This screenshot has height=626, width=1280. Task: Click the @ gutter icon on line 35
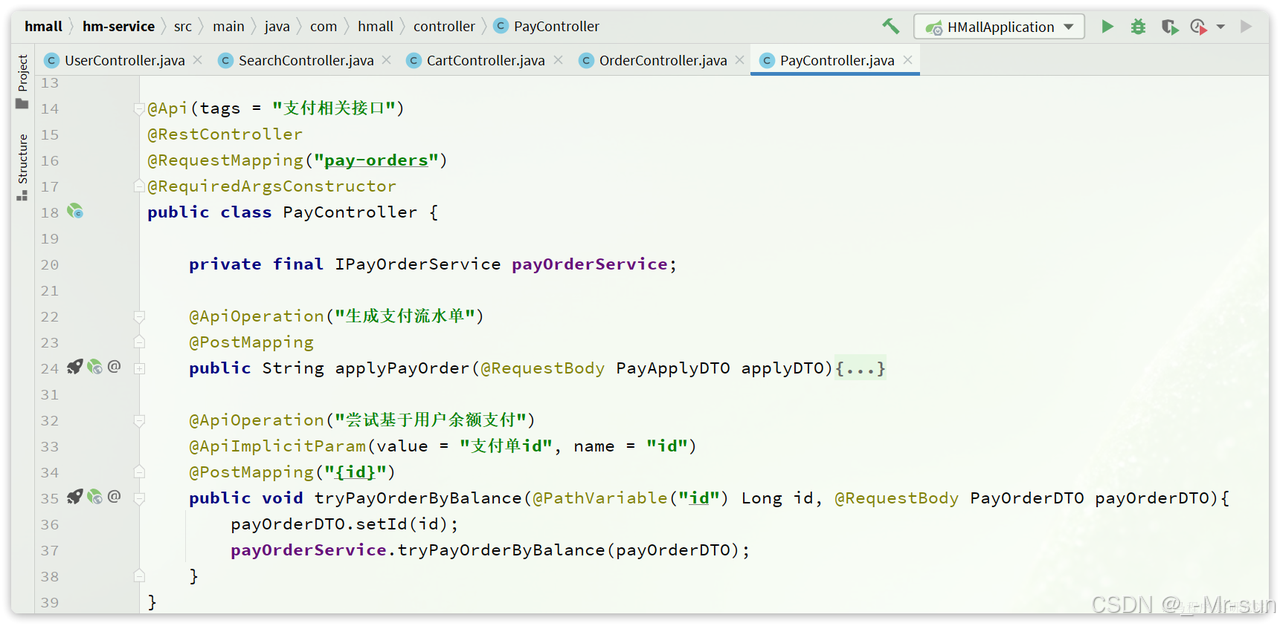pyautogui.click(x=114, y=496)
